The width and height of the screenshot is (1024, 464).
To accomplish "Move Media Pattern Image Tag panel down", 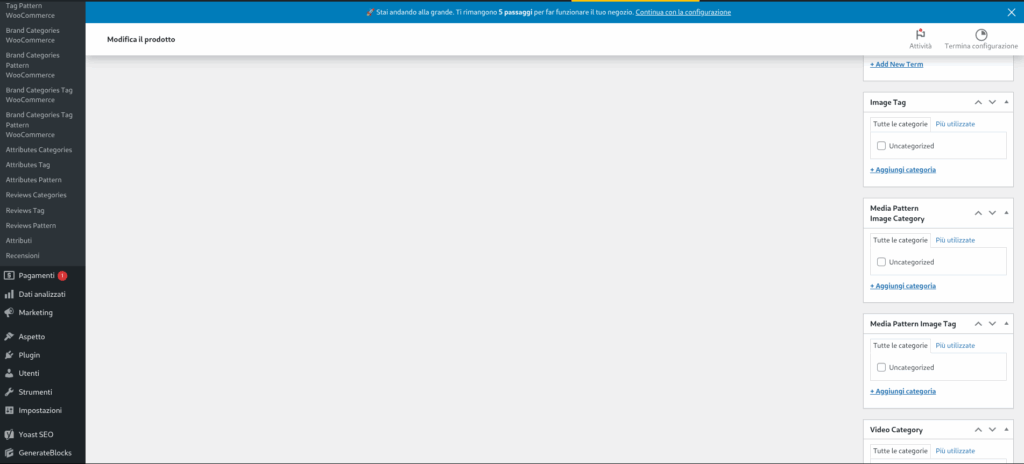I will tap(992, 324).
